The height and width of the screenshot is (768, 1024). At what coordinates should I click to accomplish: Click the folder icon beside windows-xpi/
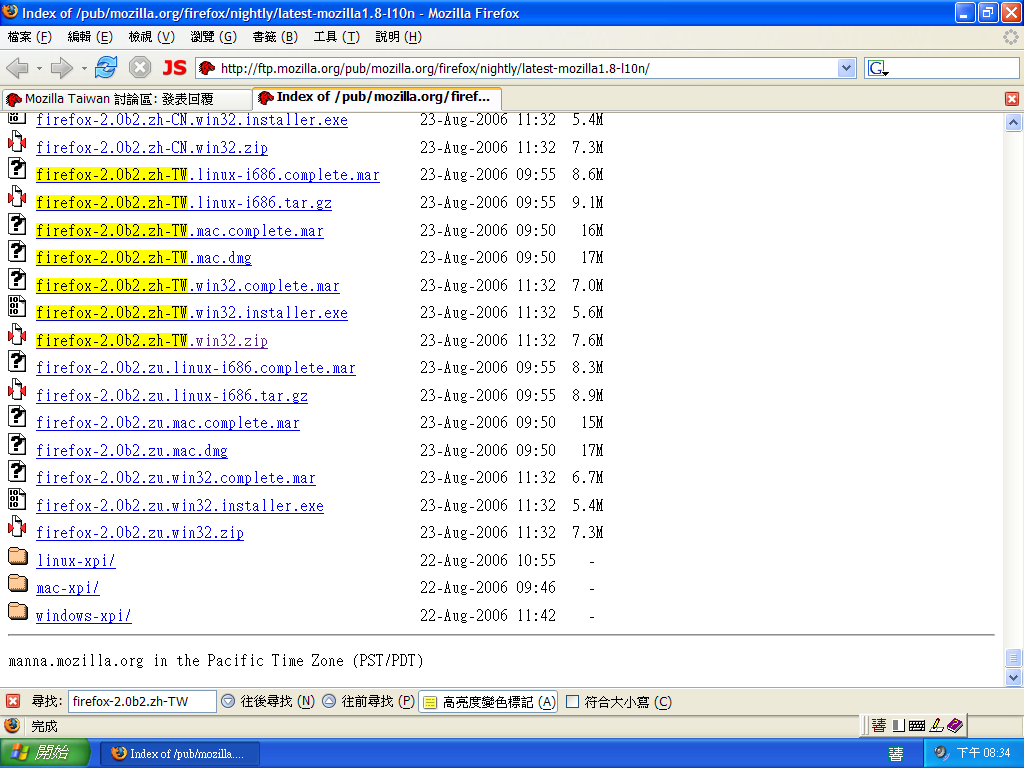point(18,611)
